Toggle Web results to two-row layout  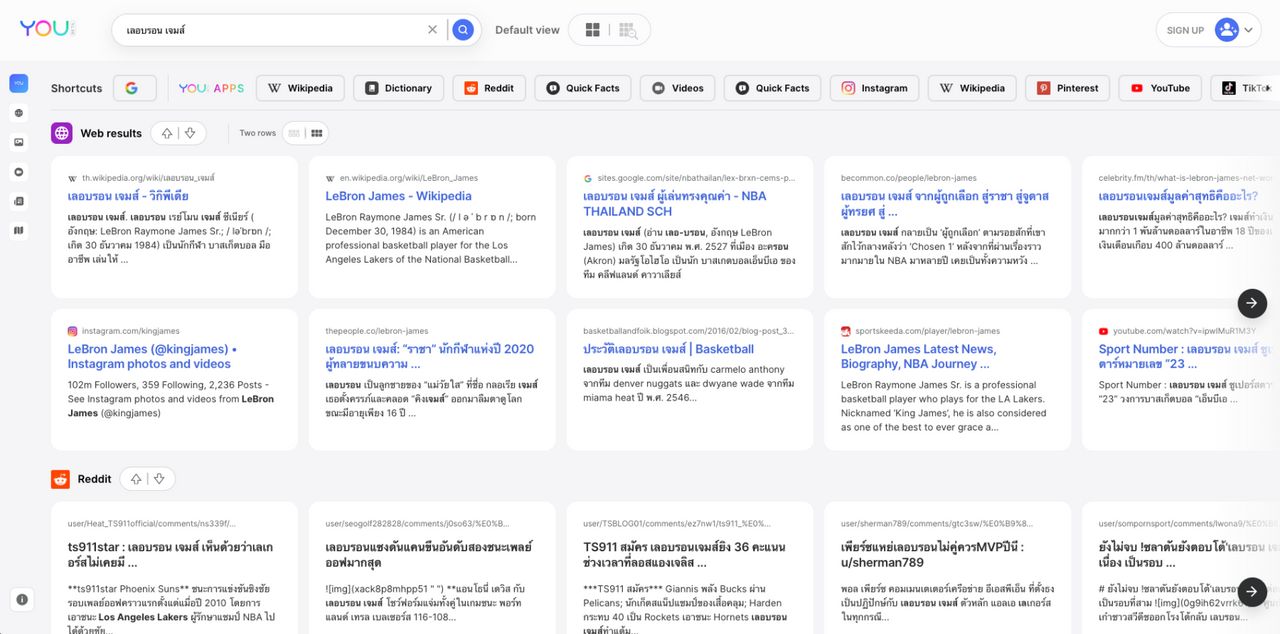pos(316,133)
